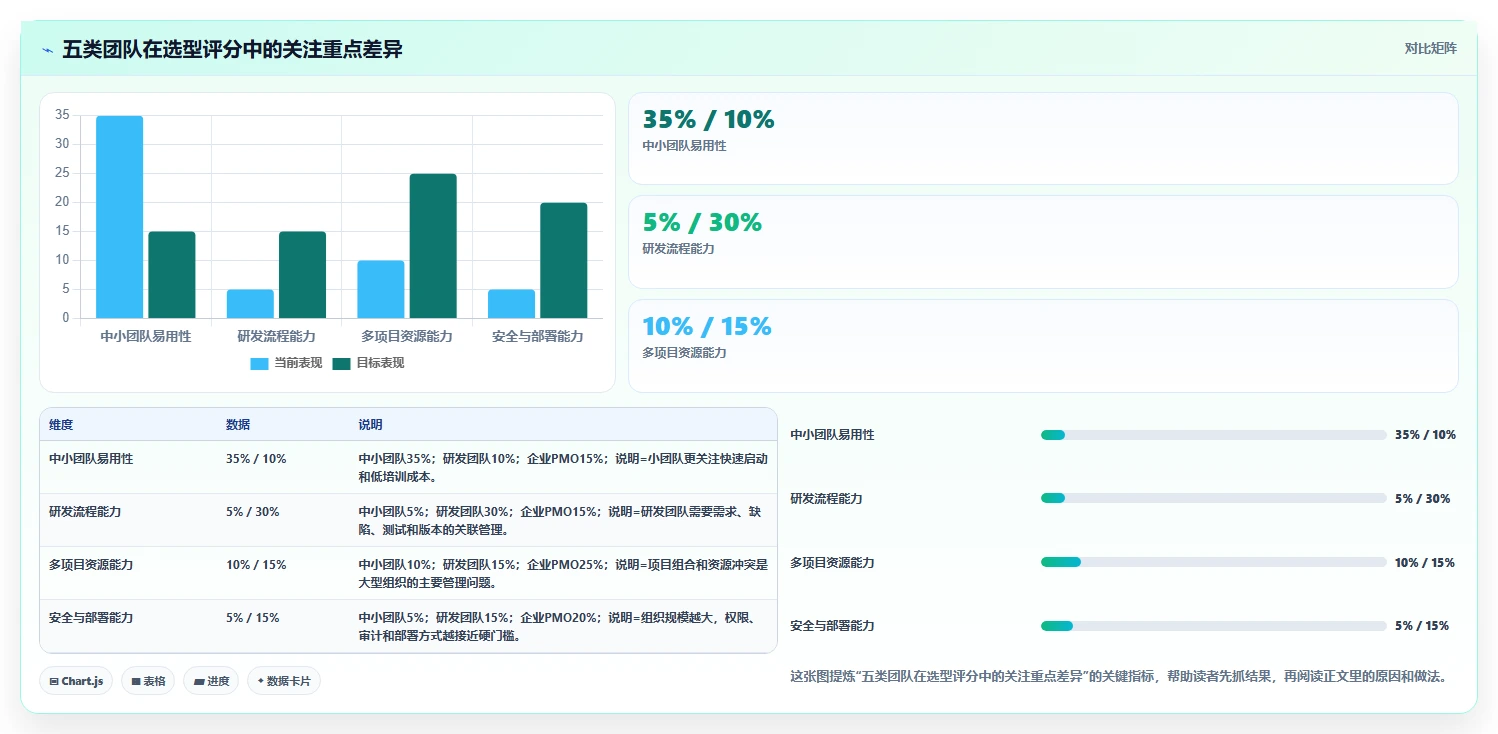Click the 数据卡片 tag chip
This screenshot has width=1498, height=734.
(x=284, y=681)
